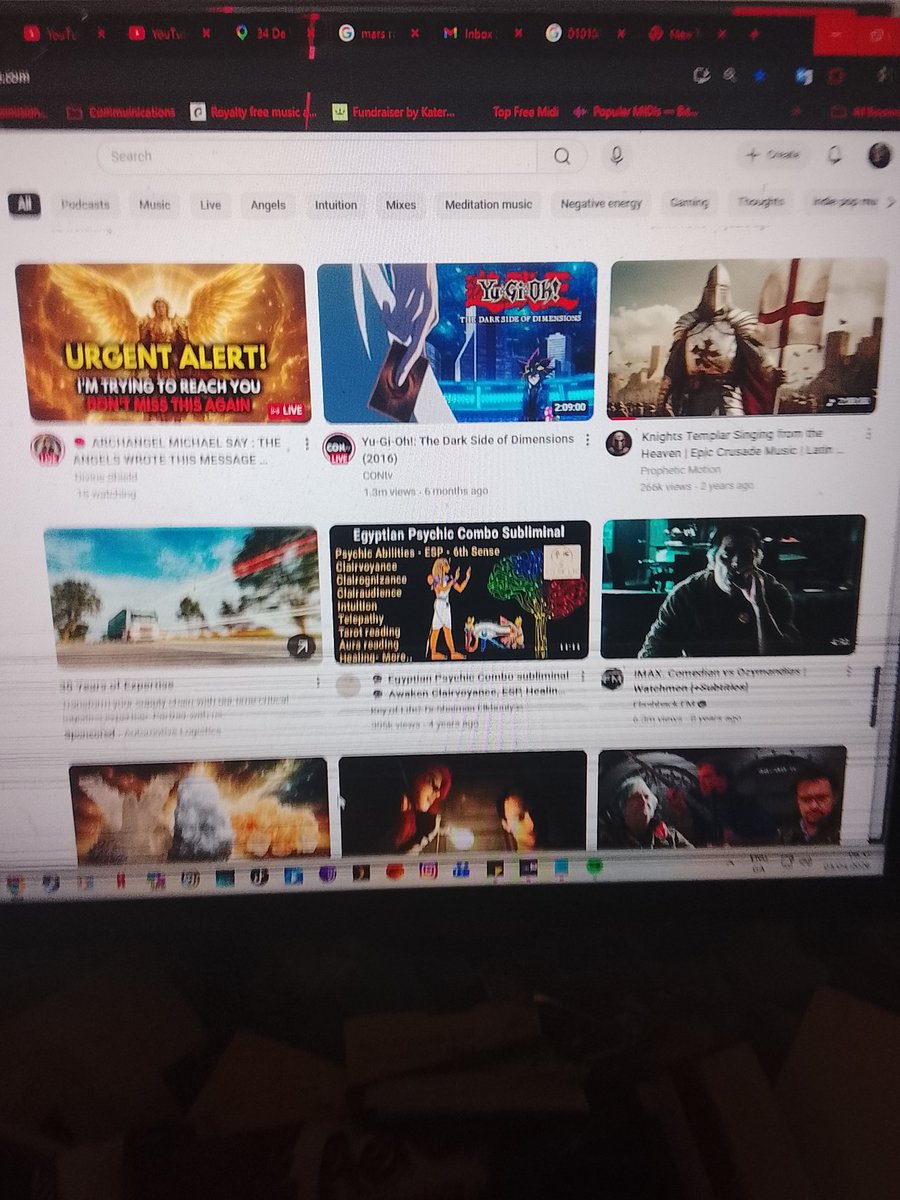
Task: Open options menu for Knights Templar video
Action: (868, 435)
